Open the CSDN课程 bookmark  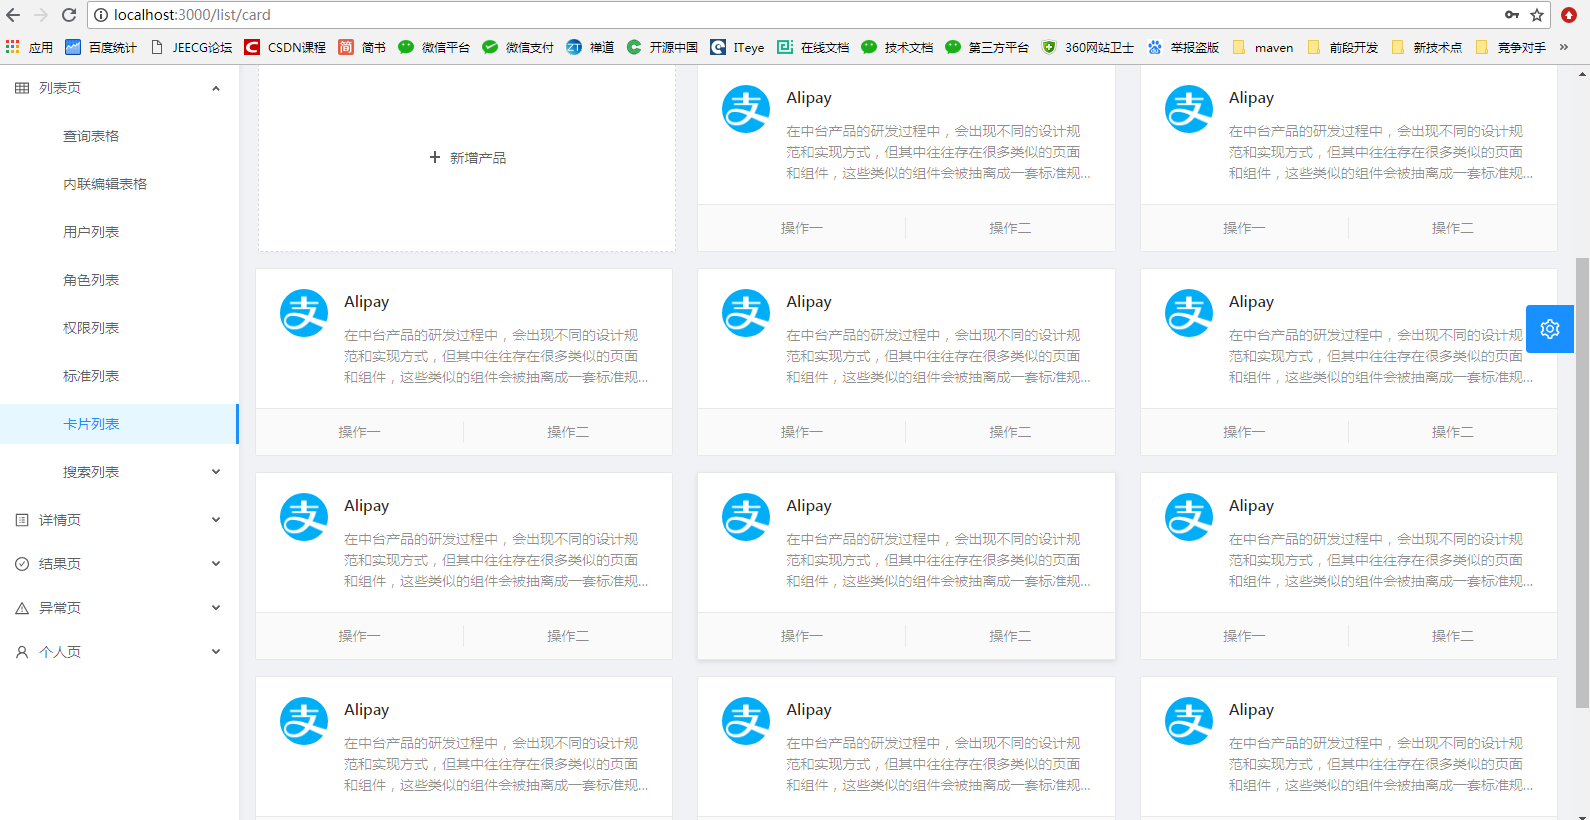pyautogui.click(x=285, y=47)
